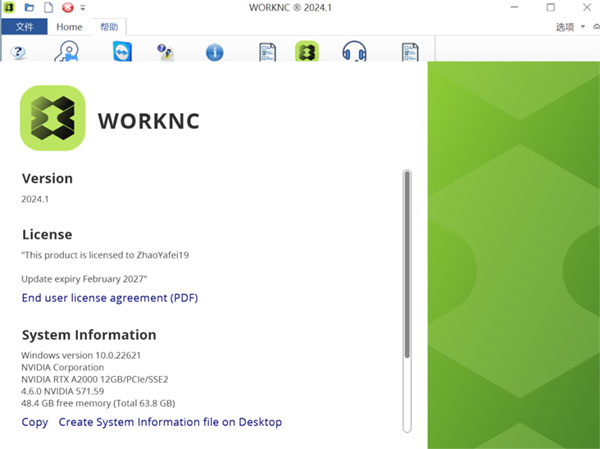Click the 'NVIDIA Corporation' line
The height and width of the screenshot is (449, 600).
click(x=63, y=367)
